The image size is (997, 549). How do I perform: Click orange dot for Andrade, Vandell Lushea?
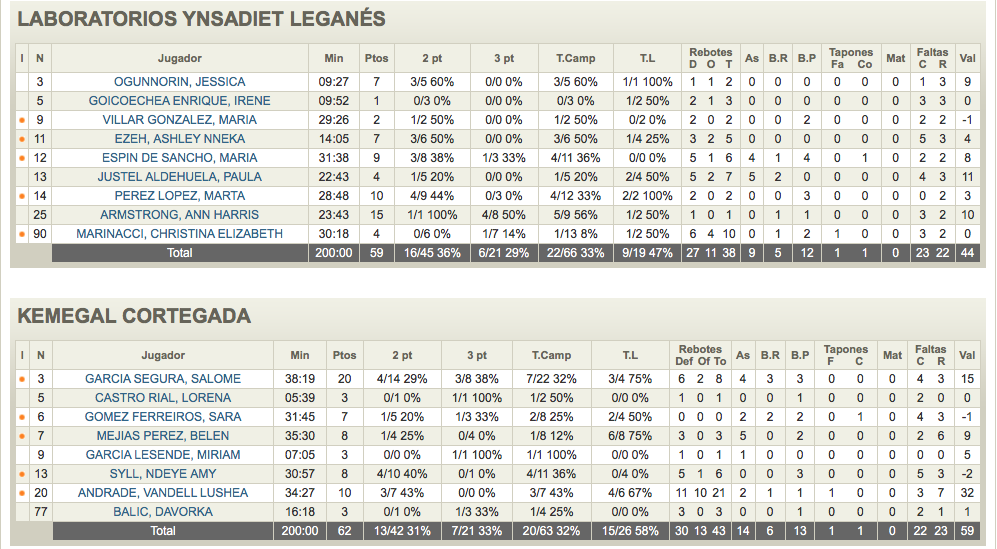[x=22, y=494]
